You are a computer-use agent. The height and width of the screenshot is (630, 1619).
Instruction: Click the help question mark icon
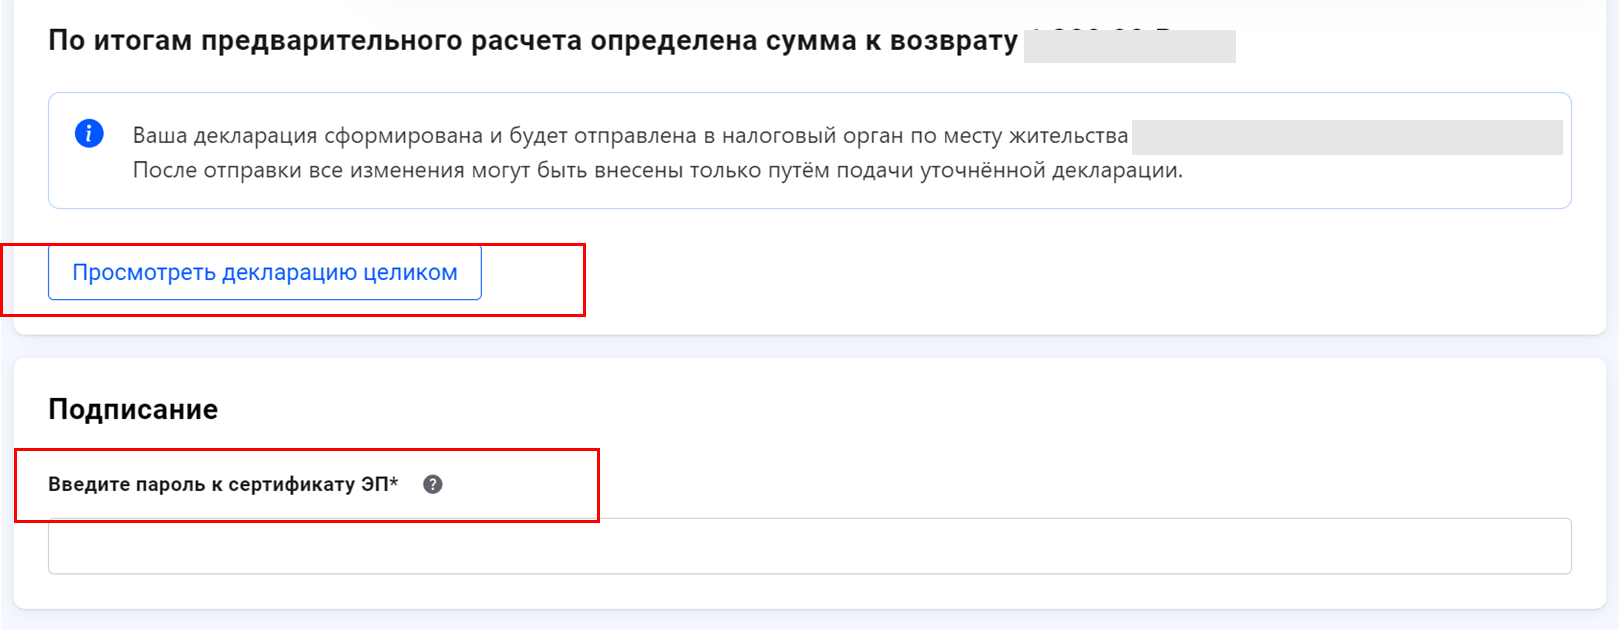(433, 484)
